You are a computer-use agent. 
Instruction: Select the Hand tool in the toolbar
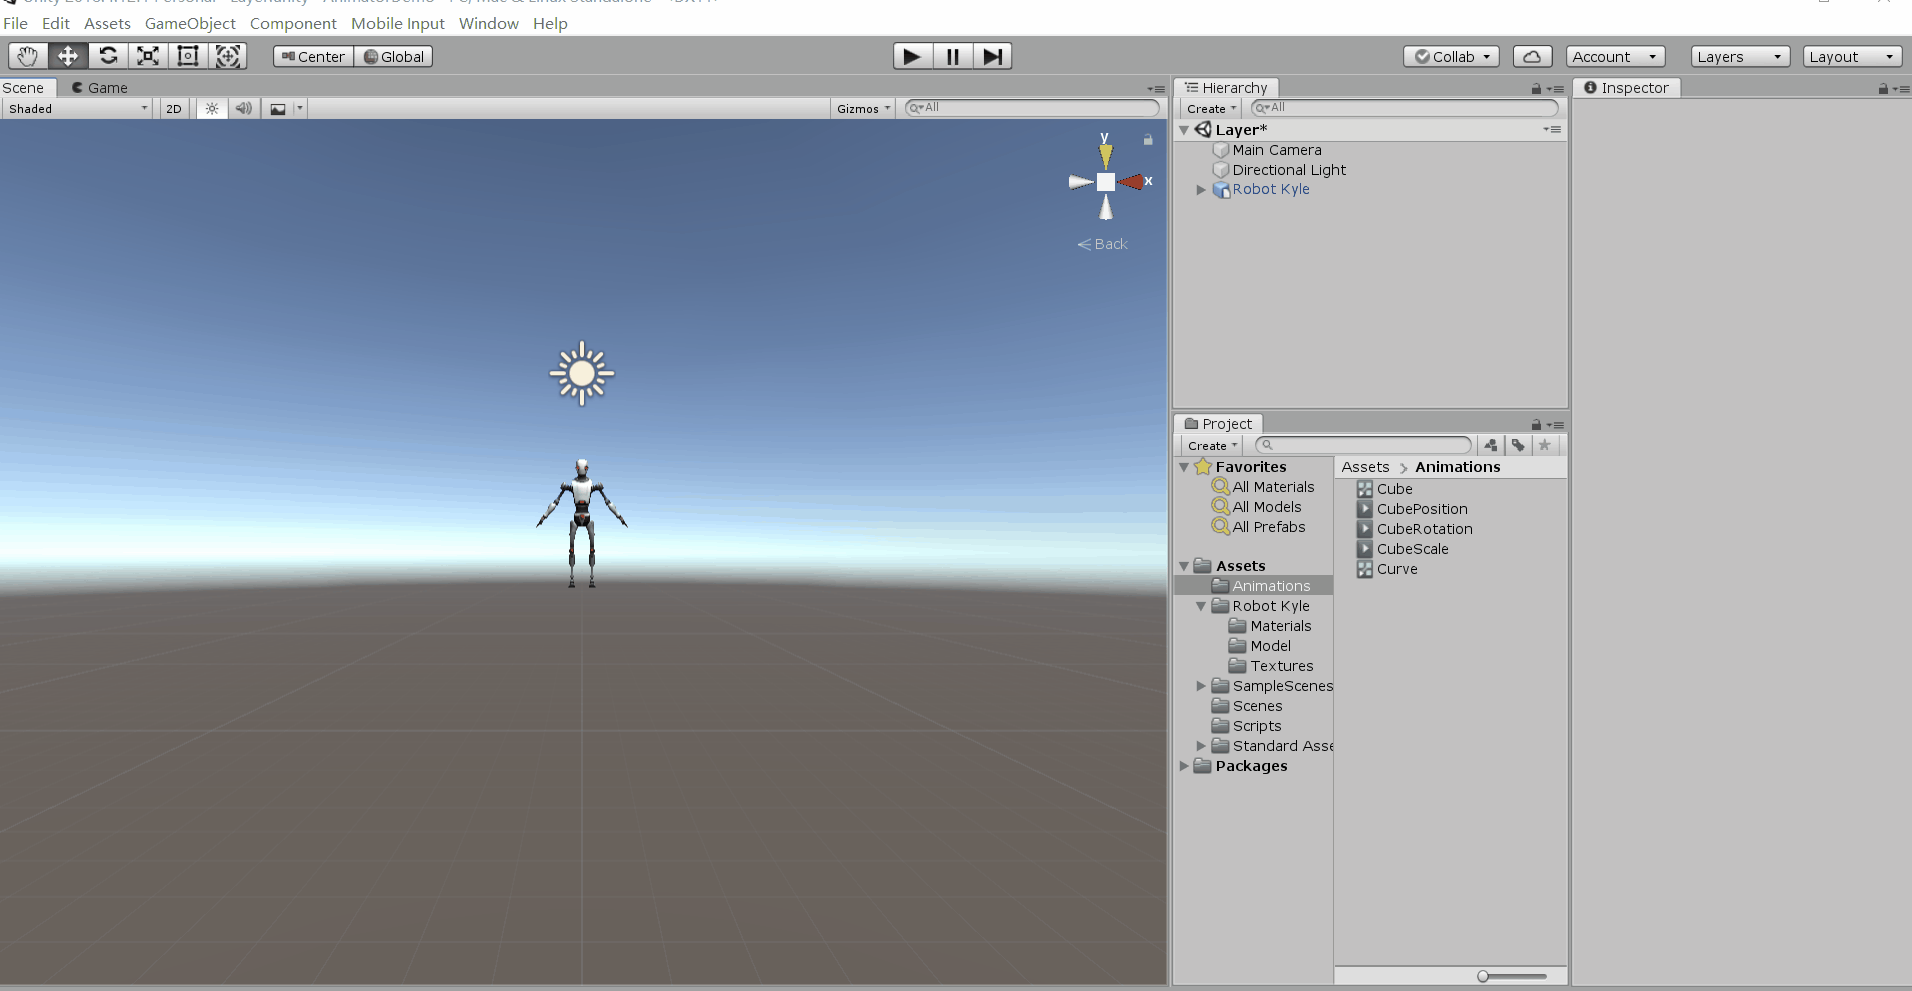click(27, 56)
